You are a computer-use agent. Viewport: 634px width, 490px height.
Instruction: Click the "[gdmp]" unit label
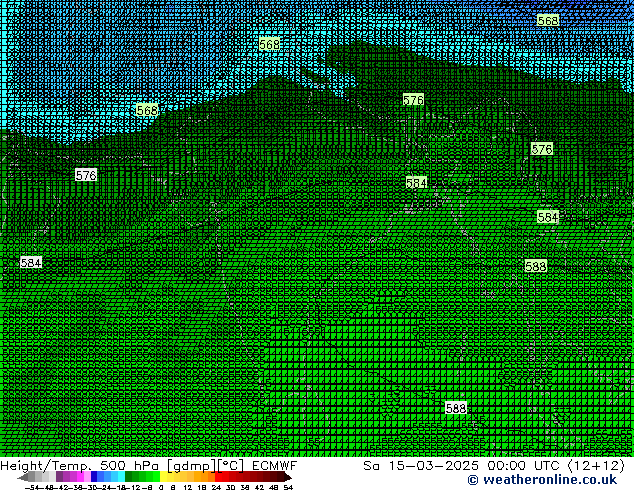pos(191,466)
